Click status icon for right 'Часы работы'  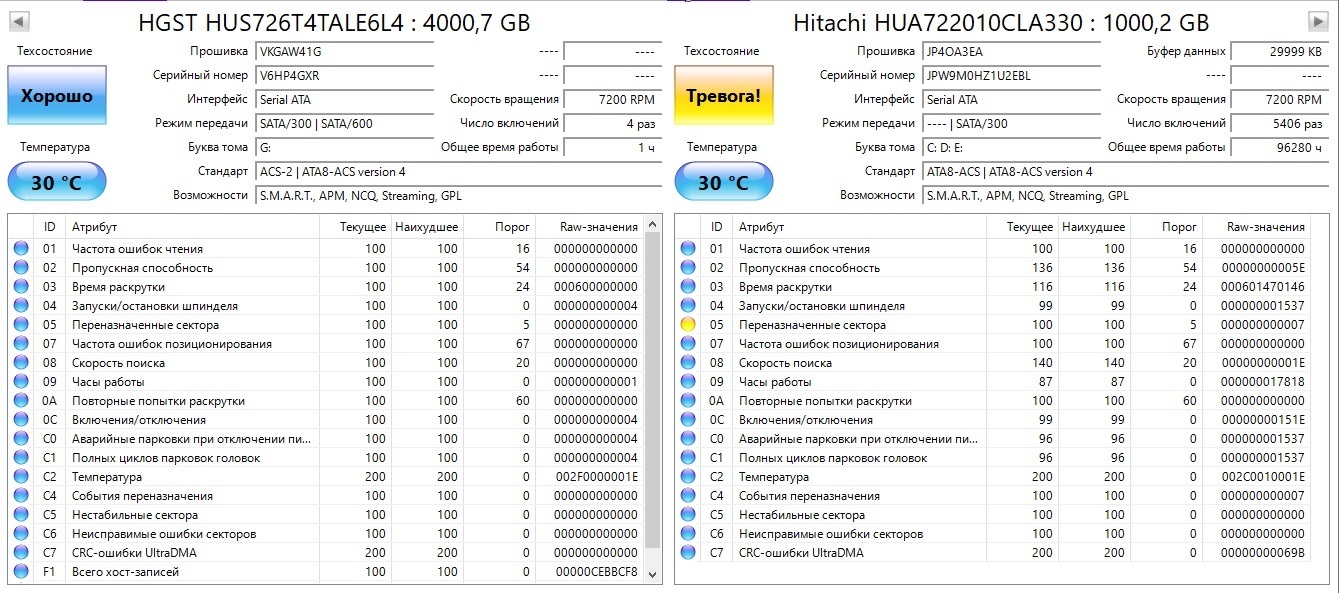(x=688, y=382)
